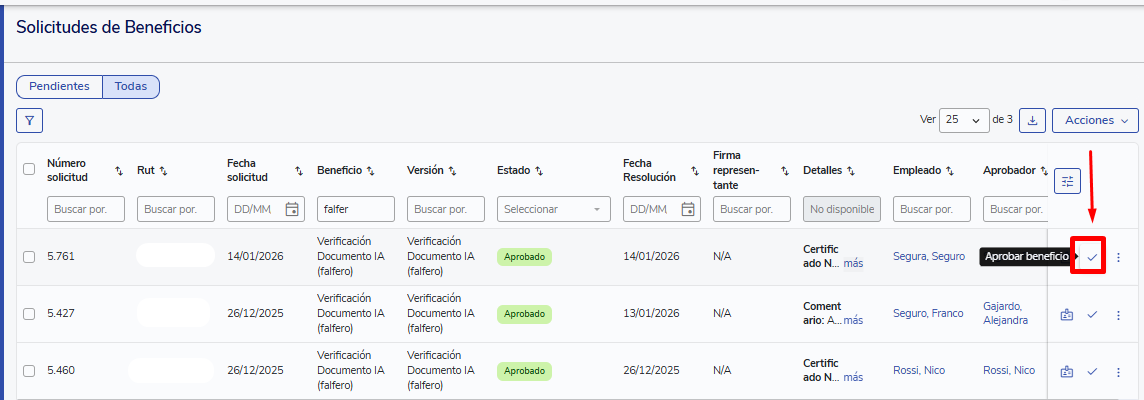Tick the checkbox for request 5.427
The width and height of the screenshot is (1144, 400).
(x=29, y=314)
